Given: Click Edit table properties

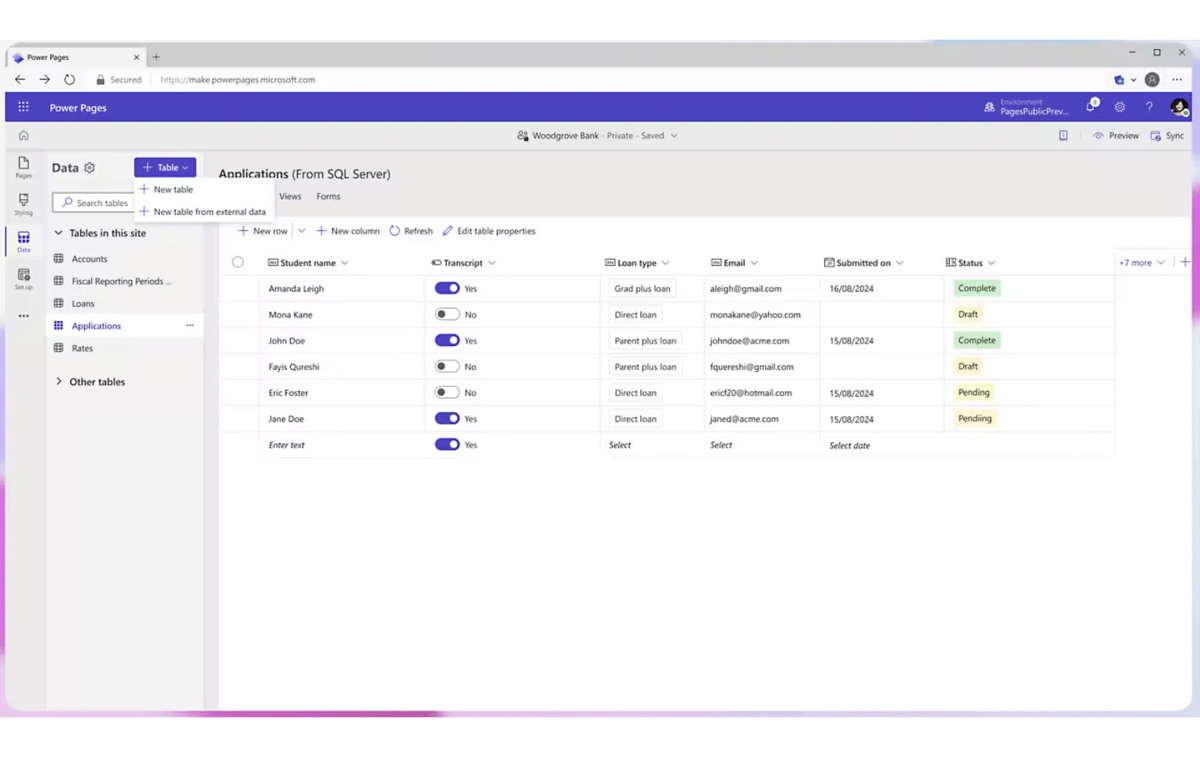Looking at the screenshot, I should 489,231.
